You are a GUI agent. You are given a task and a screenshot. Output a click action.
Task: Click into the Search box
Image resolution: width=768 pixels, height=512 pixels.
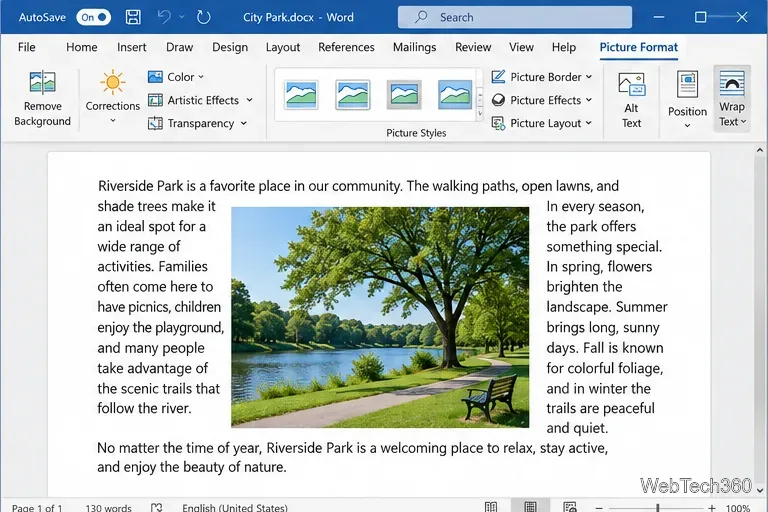515,17
